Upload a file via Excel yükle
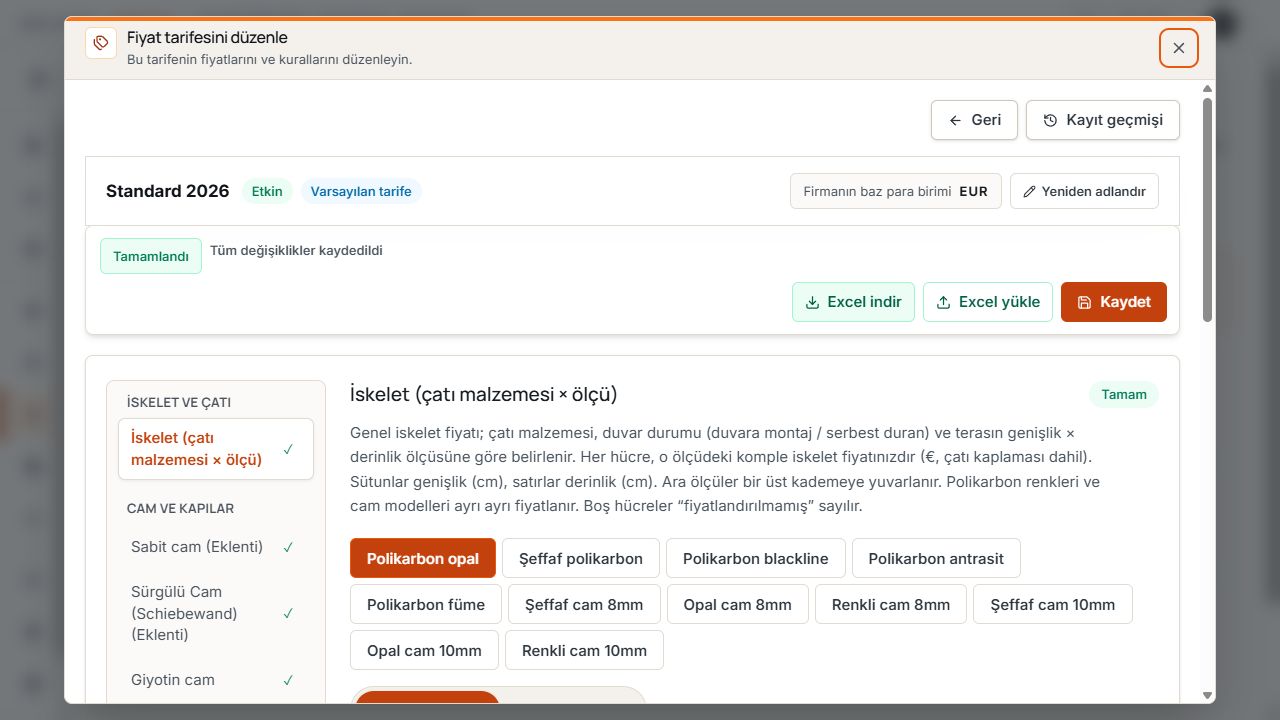The width and height of the screenshot is (1280, 720). point(988,302)
